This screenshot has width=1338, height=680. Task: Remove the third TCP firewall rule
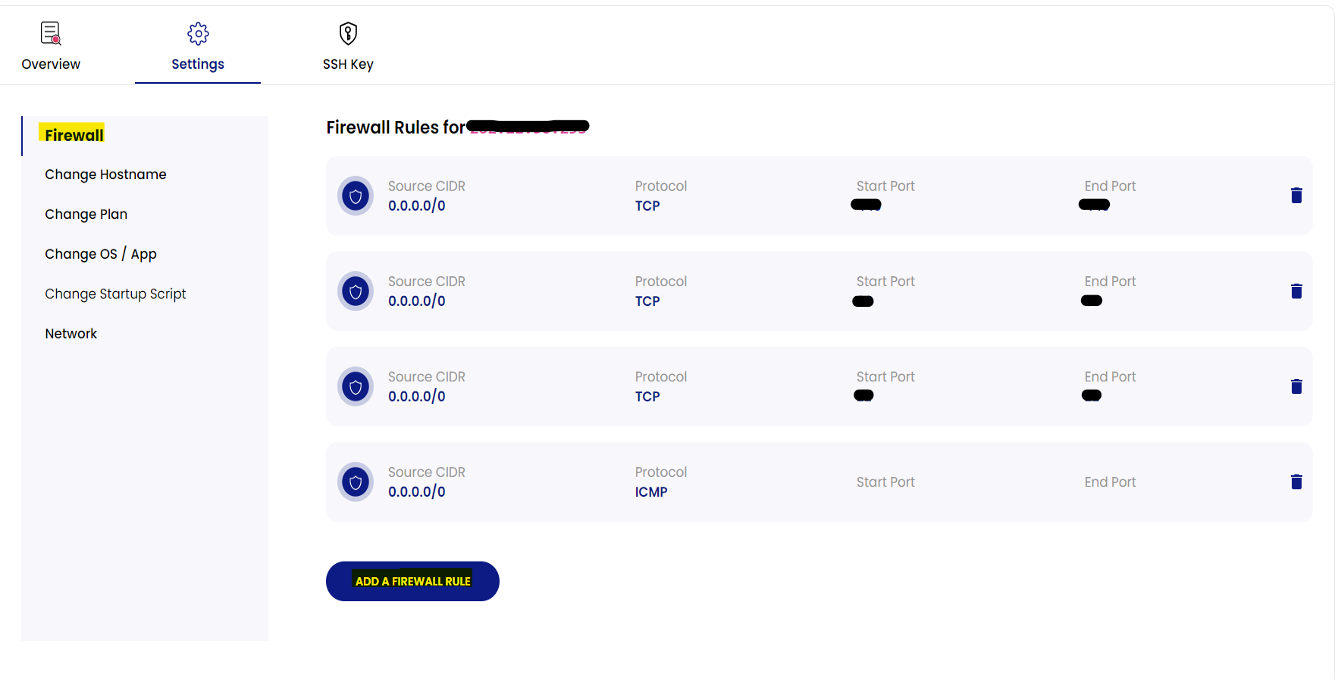coord(1296,387)
